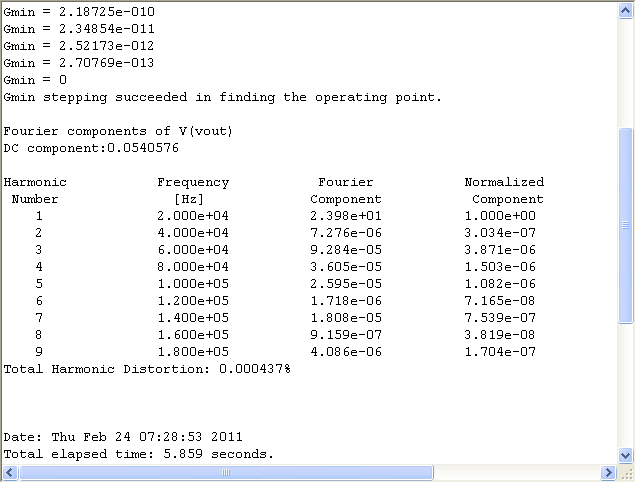Screen dimensions: 636x483
Task: Click the vertical scrollbar down arrow
Action: 625,455
